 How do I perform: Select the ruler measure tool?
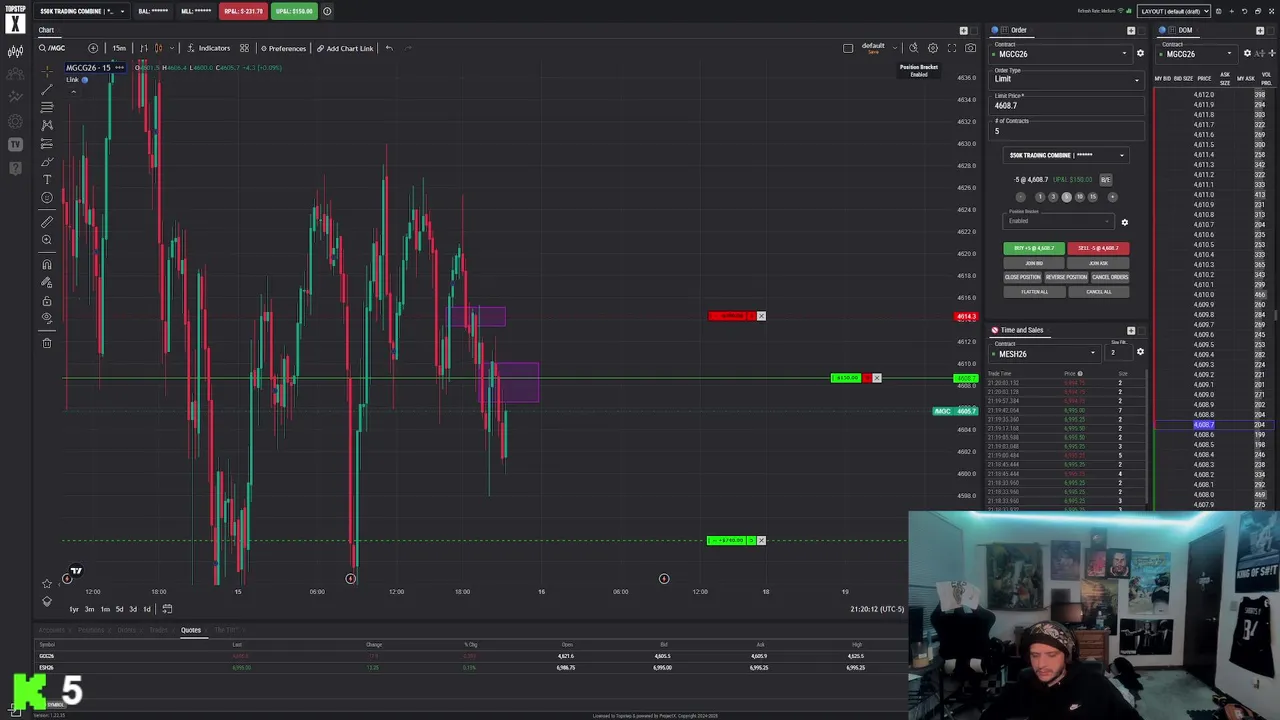tap(46, 221)
